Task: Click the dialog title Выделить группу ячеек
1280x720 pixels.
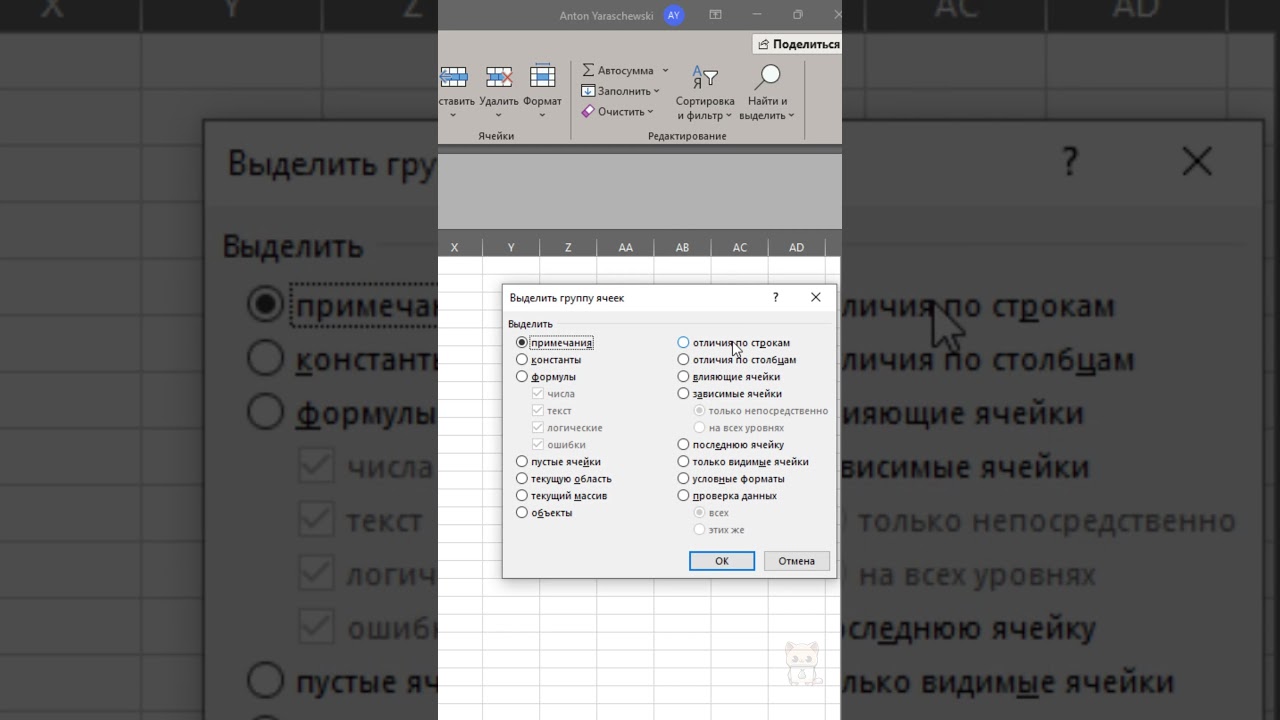Action: tap(567, 298)
